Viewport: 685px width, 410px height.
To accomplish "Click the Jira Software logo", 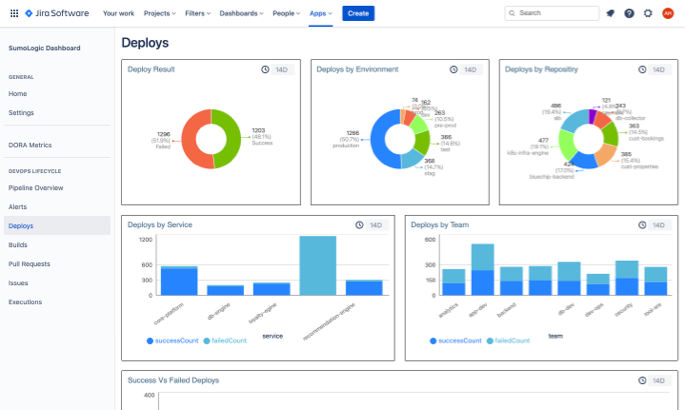I will coord(58,13).
